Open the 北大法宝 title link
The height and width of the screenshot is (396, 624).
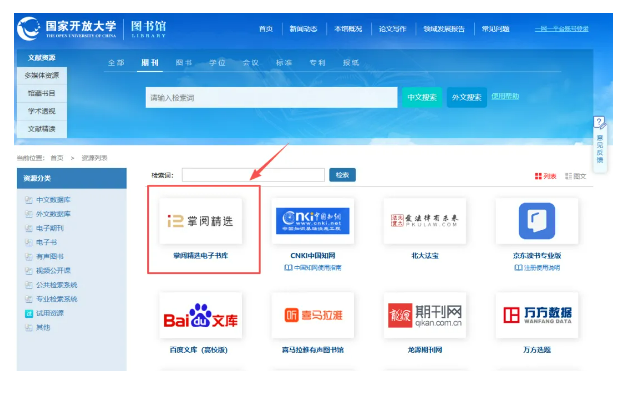425,256
